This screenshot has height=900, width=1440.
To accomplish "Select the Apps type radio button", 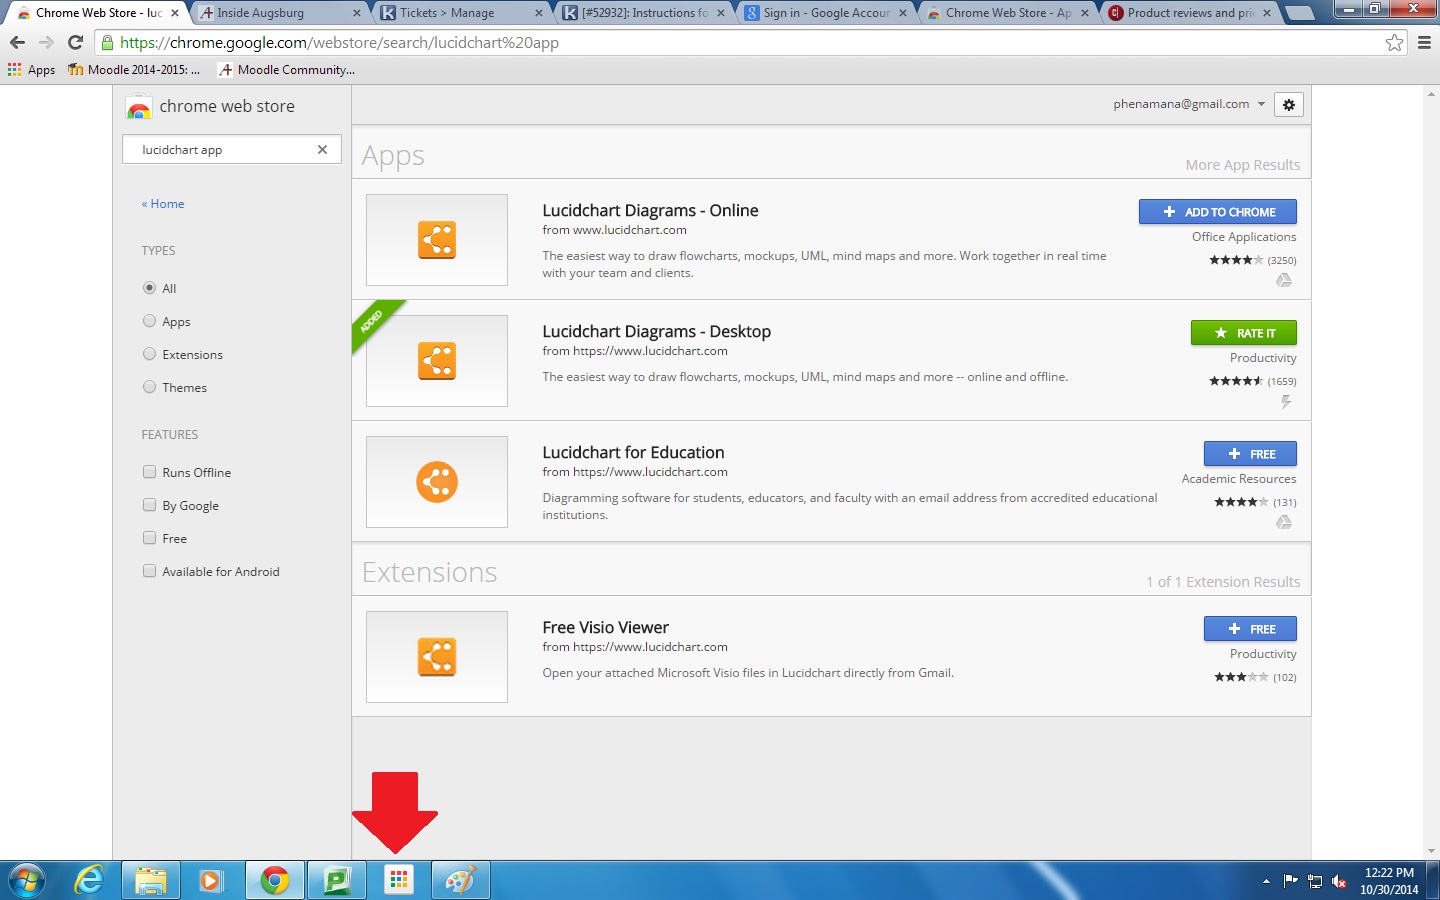I will tap(149, 321).
